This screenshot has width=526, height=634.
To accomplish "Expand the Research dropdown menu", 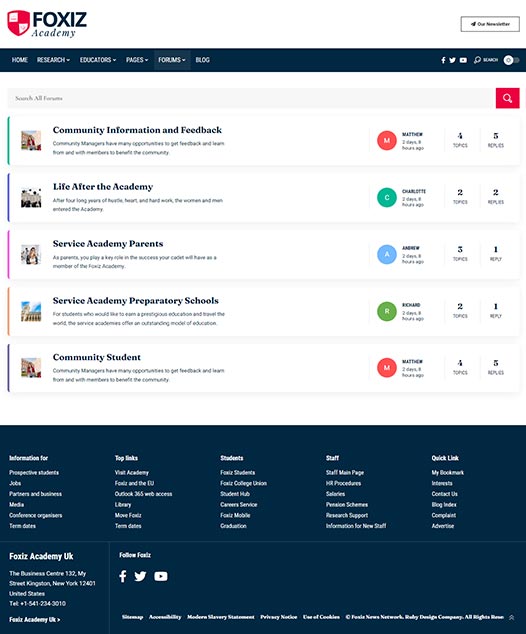I will click(x=53, y=60).
